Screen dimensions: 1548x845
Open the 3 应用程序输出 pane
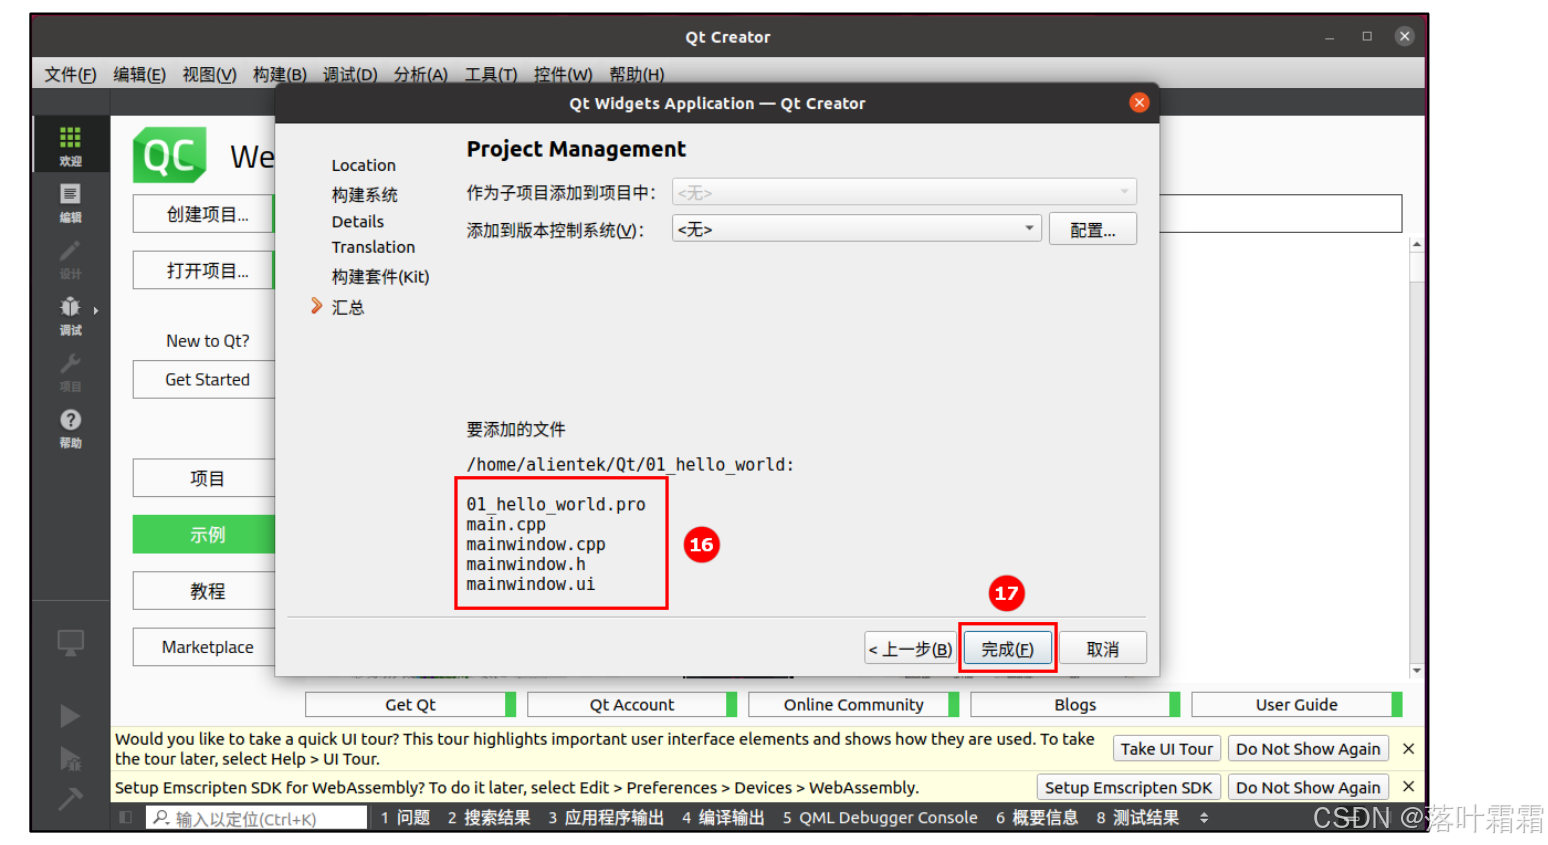[606, 818]
